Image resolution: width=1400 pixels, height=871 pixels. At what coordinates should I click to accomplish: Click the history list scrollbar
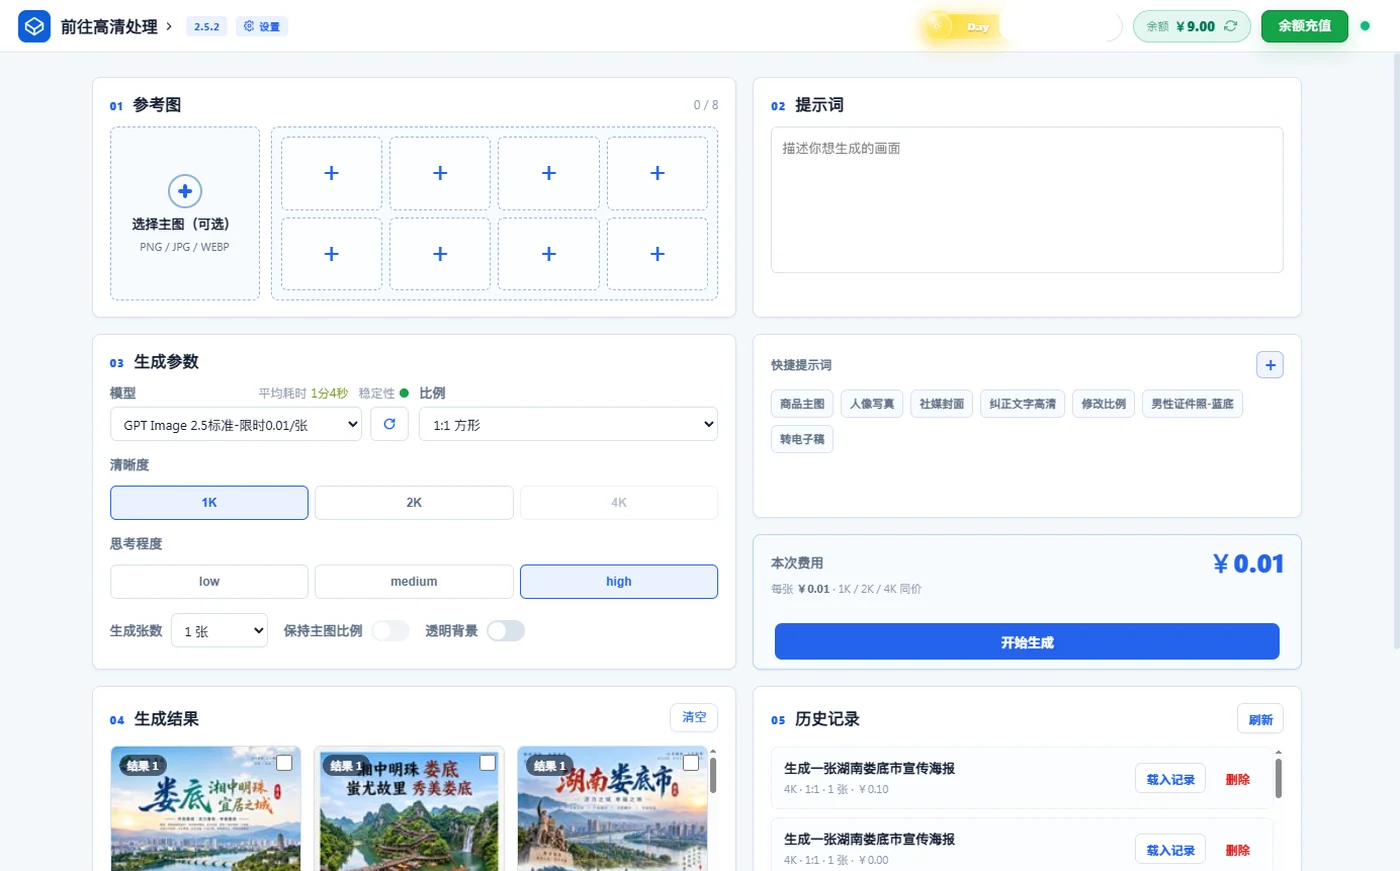tap(1278, 777)
